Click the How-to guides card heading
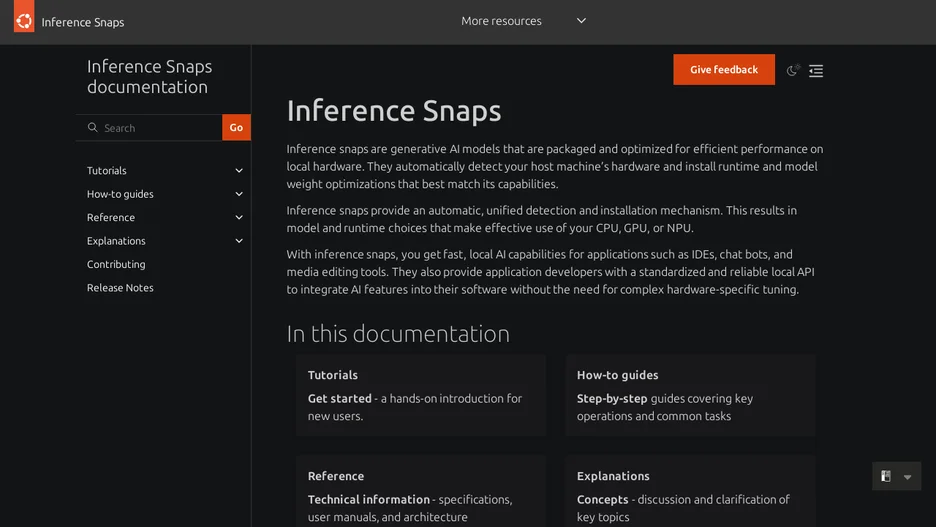The width and height of the screenshot is (936, 527). point(617,375)
